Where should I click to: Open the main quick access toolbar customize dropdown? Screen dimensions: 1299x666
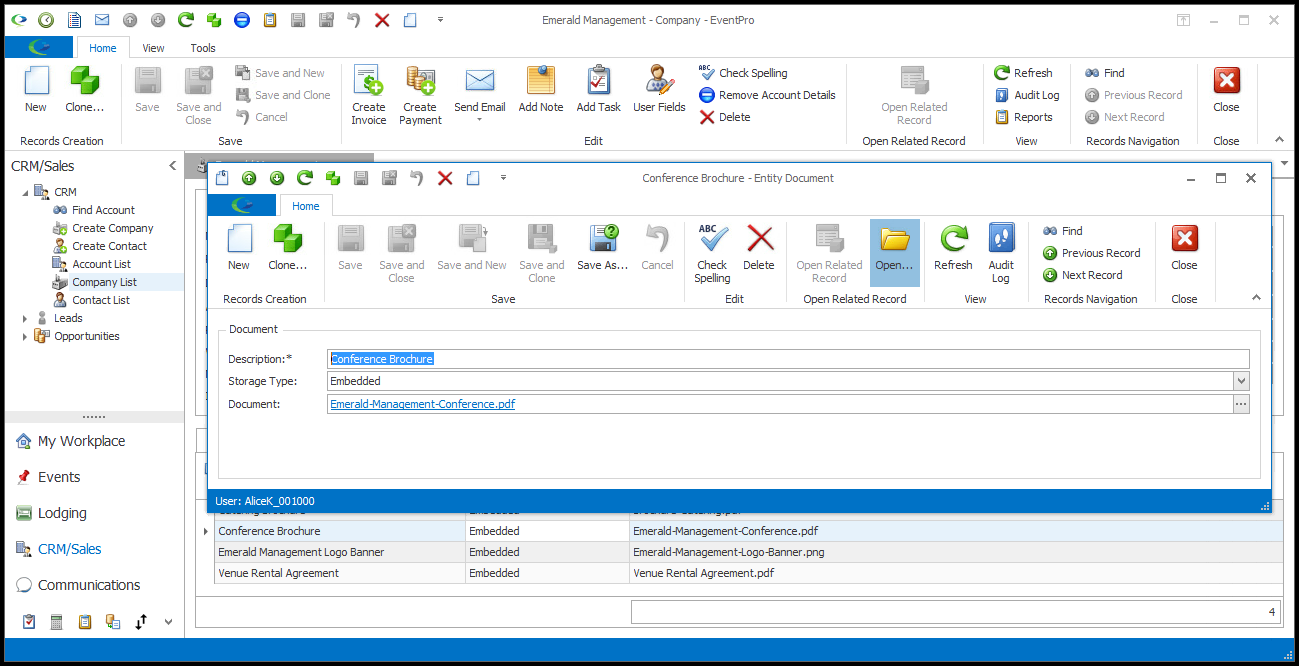point(440,20)
